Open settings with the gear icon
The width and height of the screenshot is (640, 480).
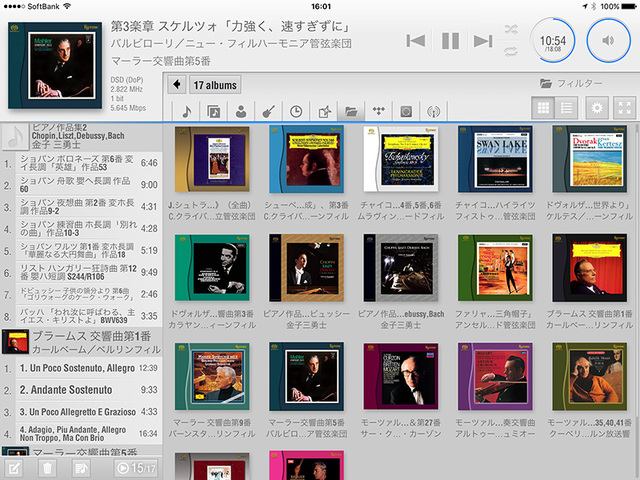click(x=598, y=108)
